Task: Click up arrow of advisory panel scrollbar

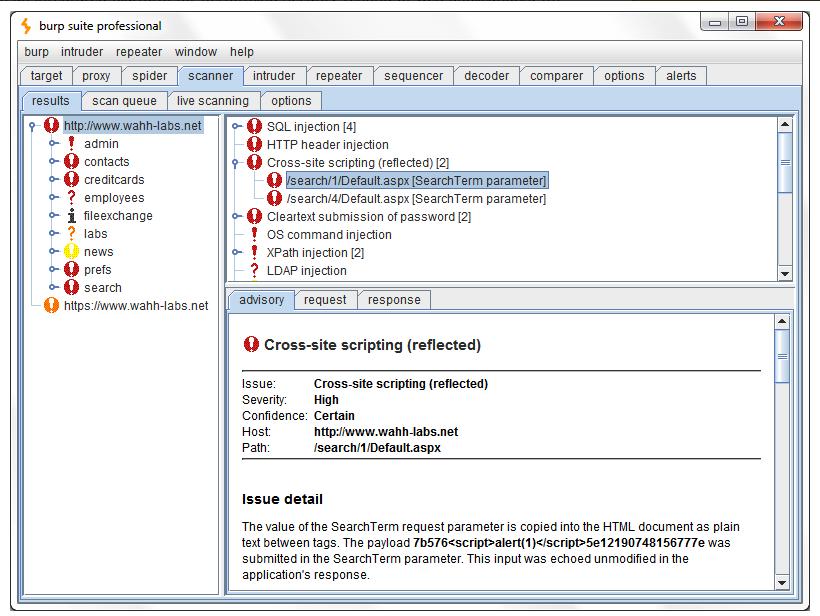Action: click(x=782, y=322)
